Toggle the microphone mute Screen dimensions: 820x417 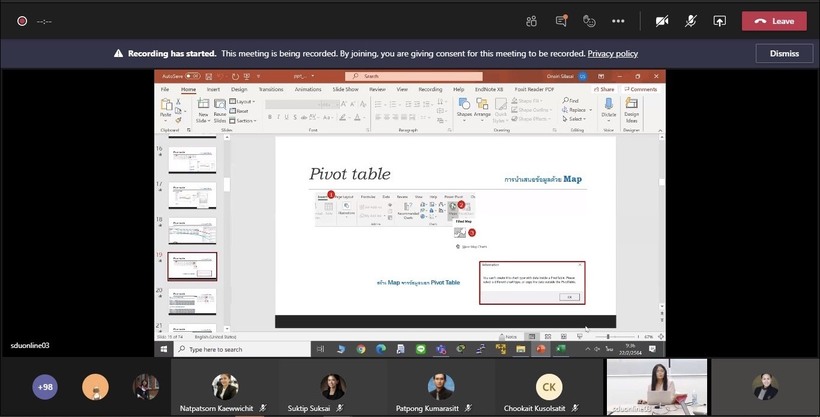tap(690, 20)
